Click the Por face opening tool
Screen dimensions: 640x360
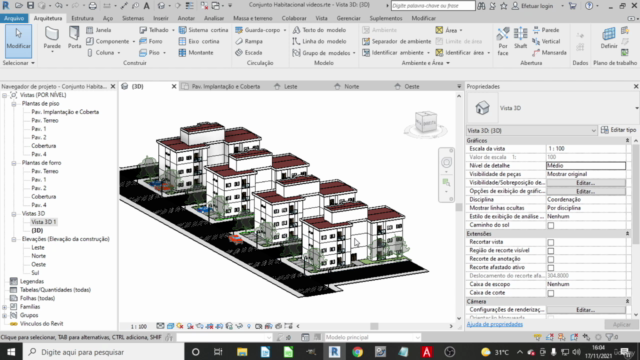pyautogui.click(x=503, y=41)
